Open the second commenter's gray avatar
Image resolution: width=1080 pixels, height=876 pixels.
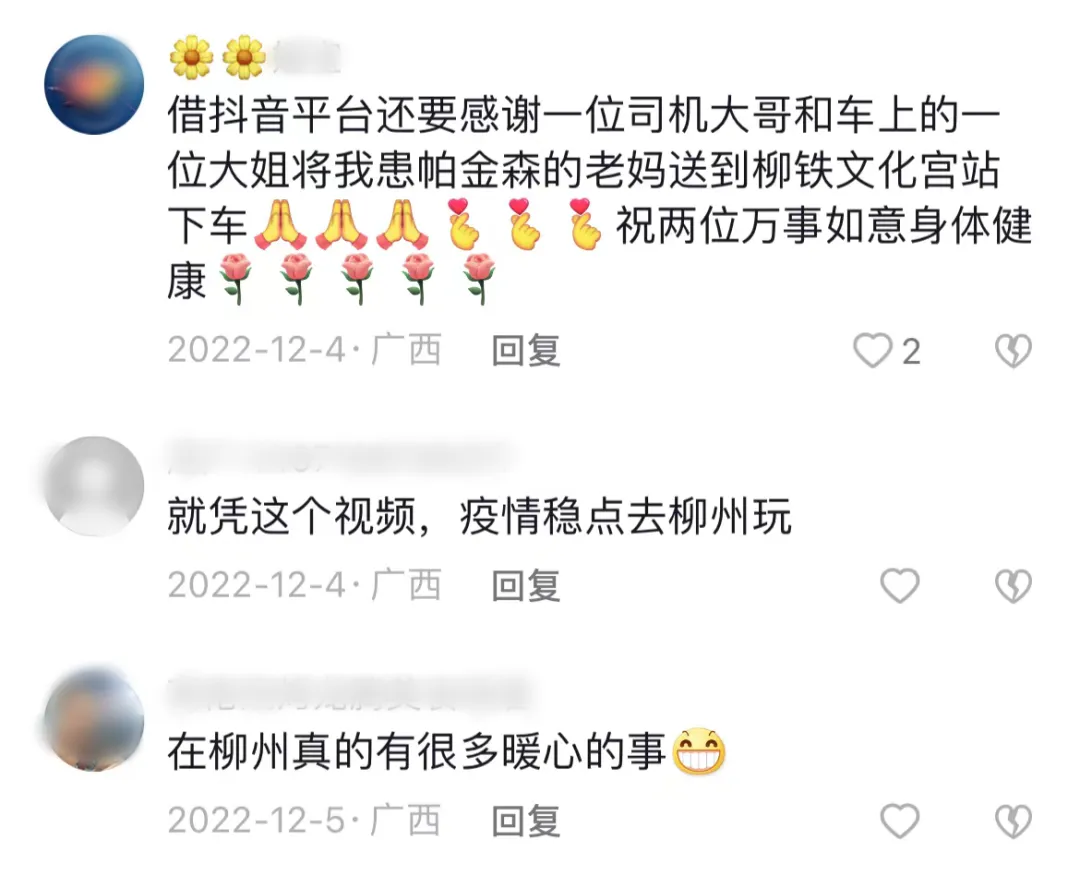tap(94, 486)
